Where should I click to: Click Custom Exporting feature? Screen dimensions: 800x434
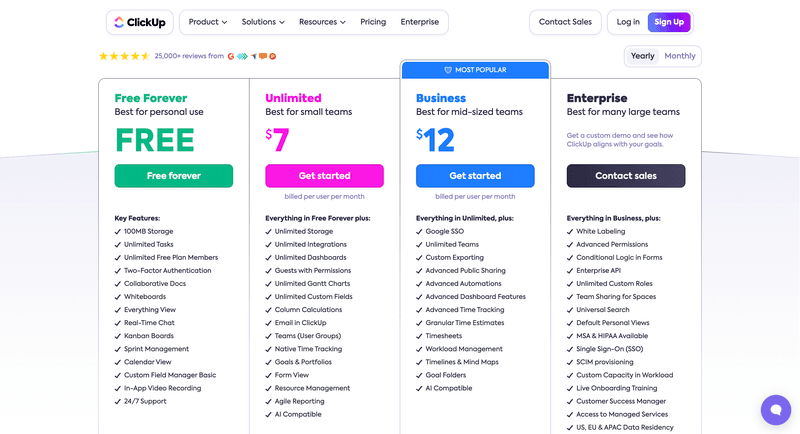coord(455,258)
